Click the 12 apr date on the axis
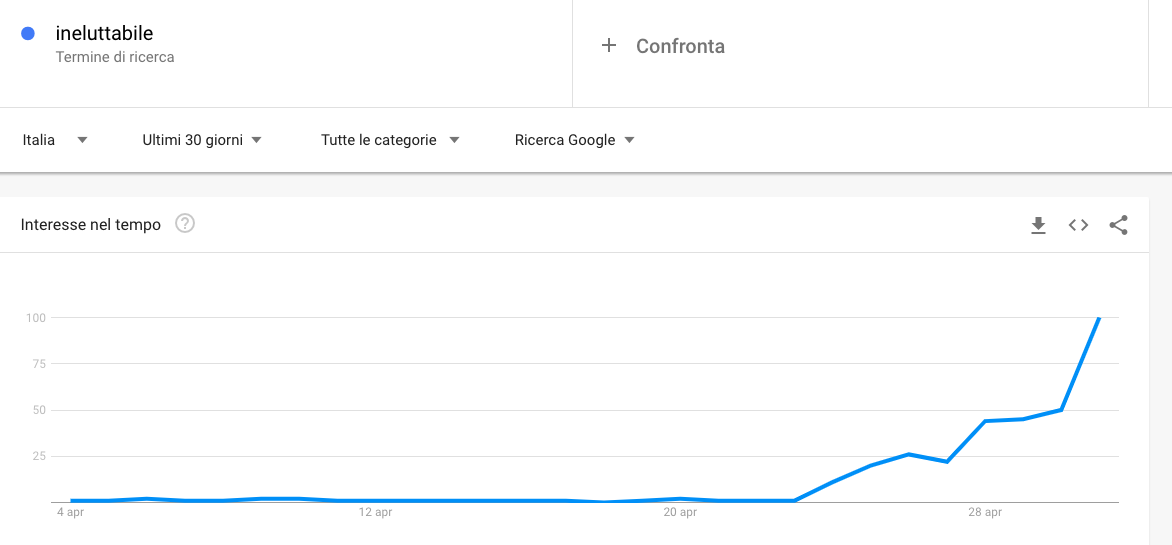 pos(375,513)
